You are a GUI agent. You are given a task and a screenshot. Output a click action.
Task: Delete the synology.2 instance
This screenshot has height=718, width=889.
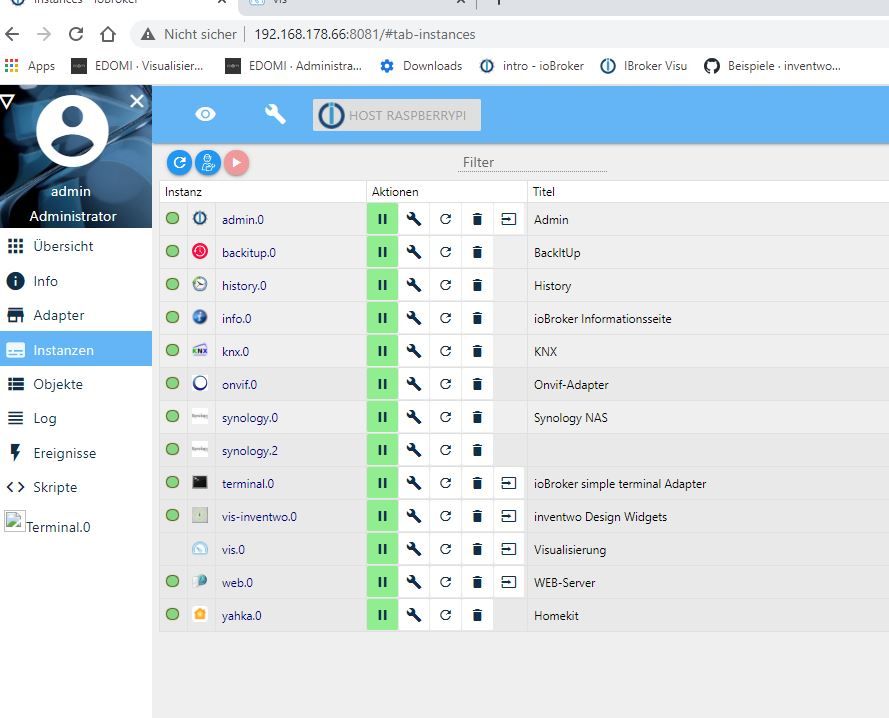pos(477,450)
